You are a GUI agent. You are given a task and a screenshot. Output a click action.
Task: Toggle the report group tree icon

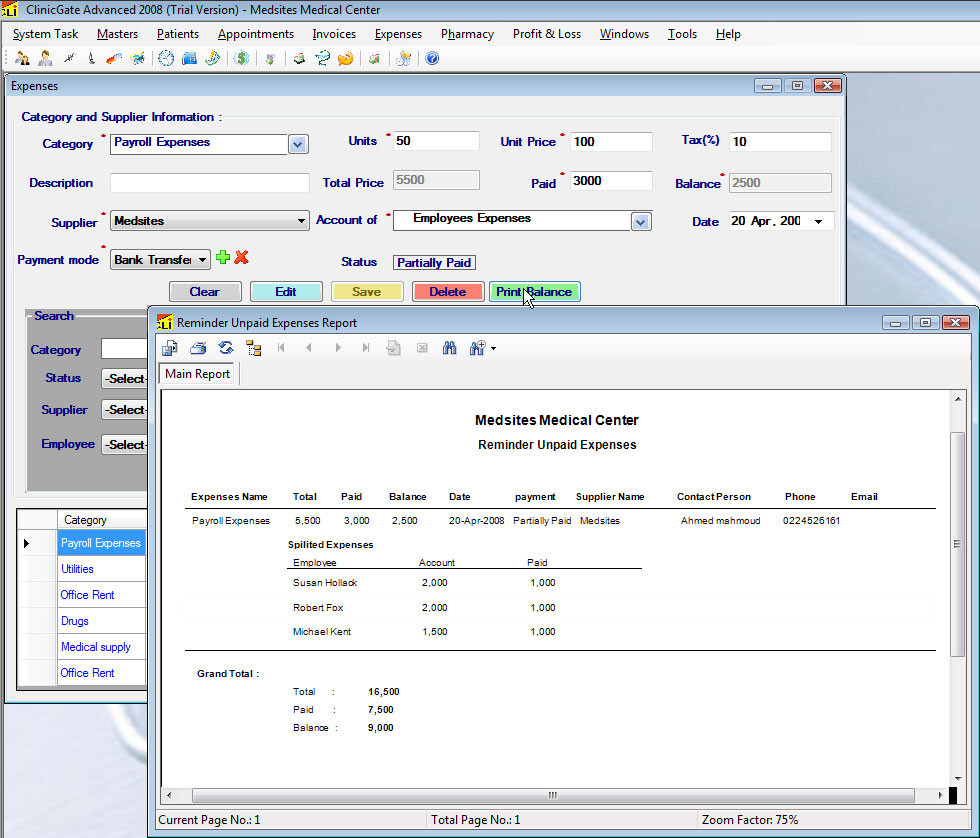coord(254,348)
